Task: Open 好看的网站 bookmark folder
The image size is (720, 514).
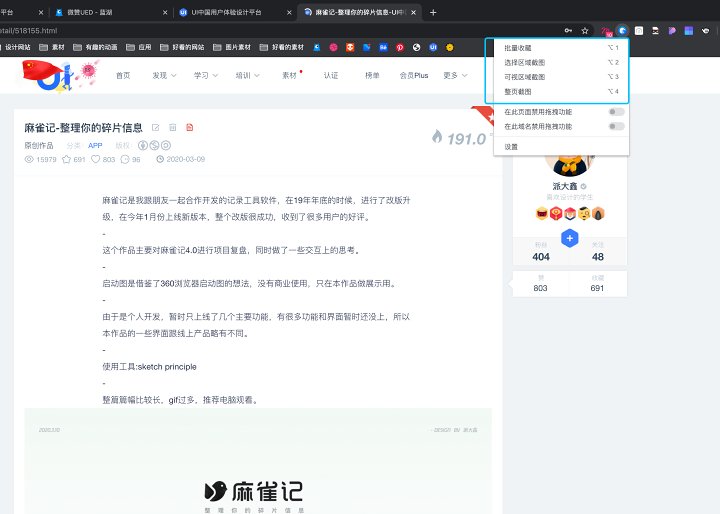Action: [182, 47]
